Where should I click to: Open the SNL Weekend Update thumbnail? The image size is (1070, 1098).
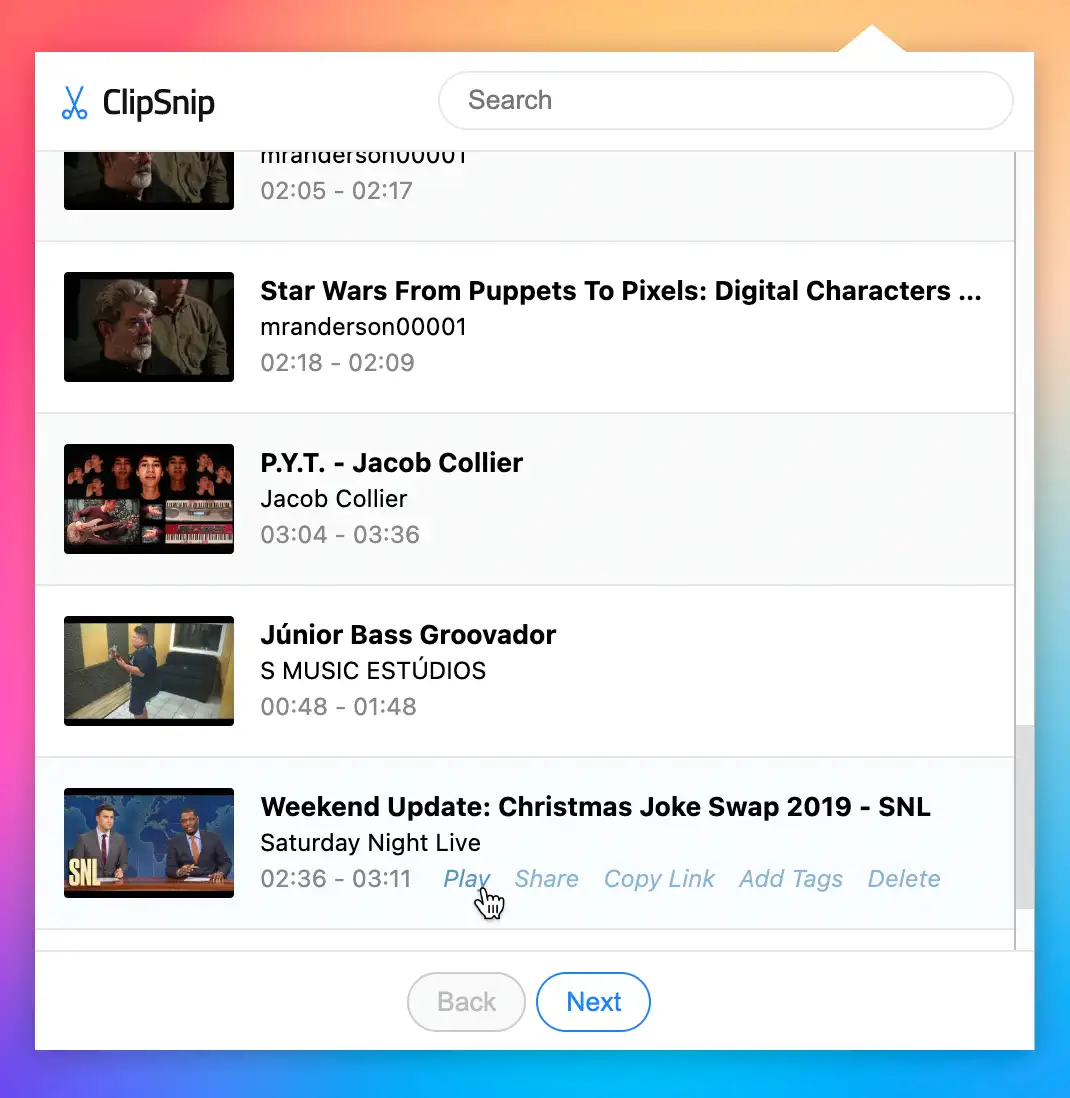coord(148,842)
